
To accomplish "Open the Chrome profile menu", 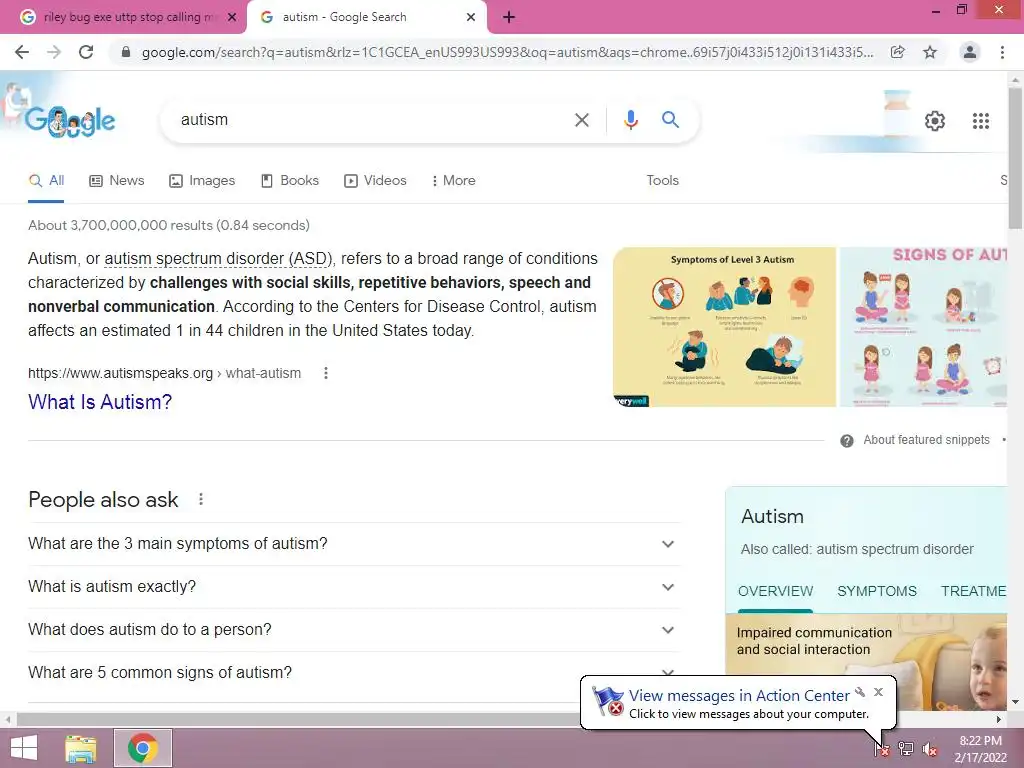I will click(x=970, y=52).
